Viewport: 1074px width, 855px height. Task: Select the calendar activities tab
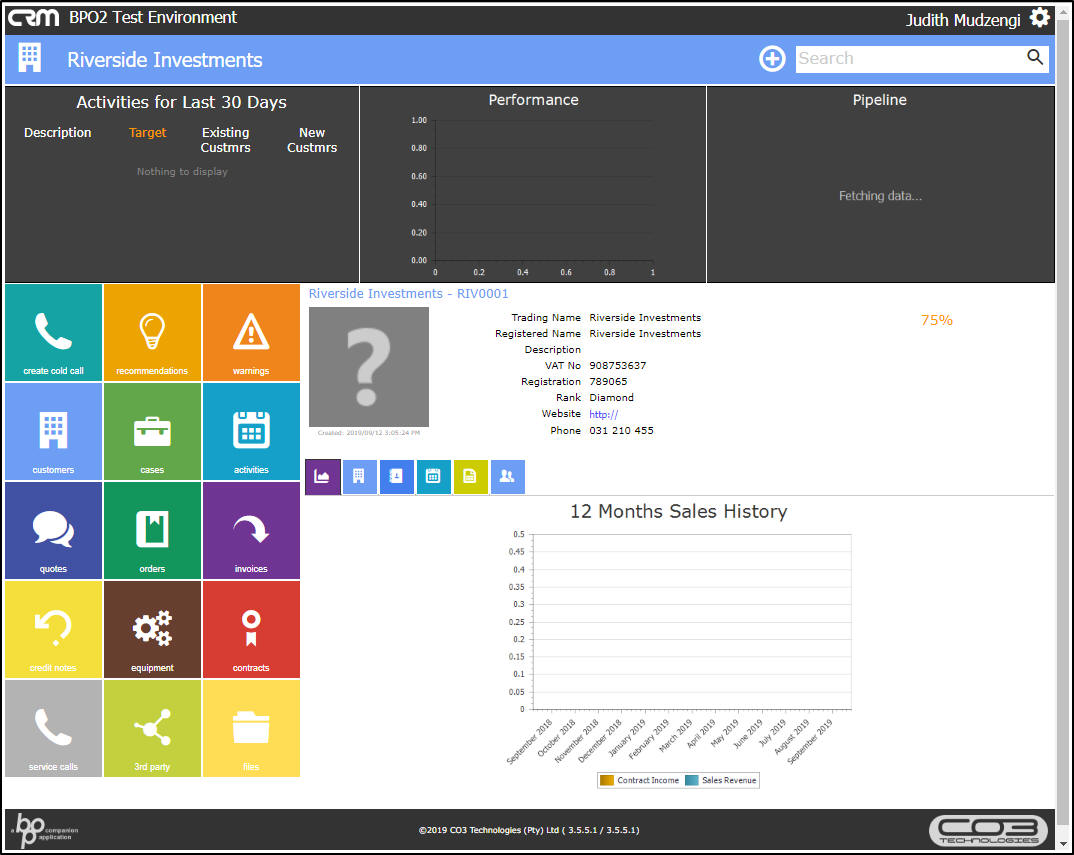pos(433,477)
